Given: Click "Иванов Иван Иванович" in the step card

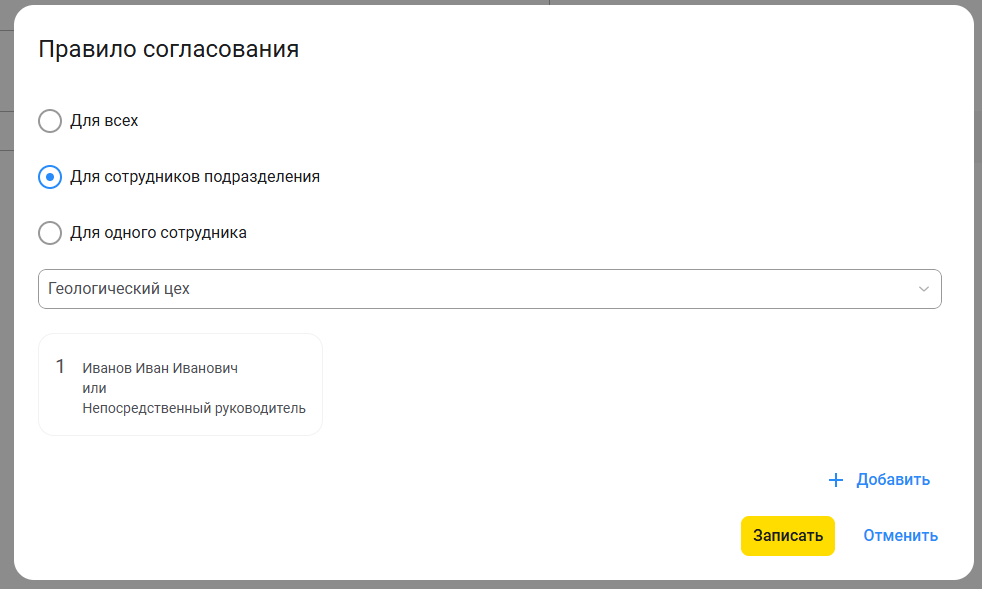Looking at the screenshot, I should click(x=160, y=368).
